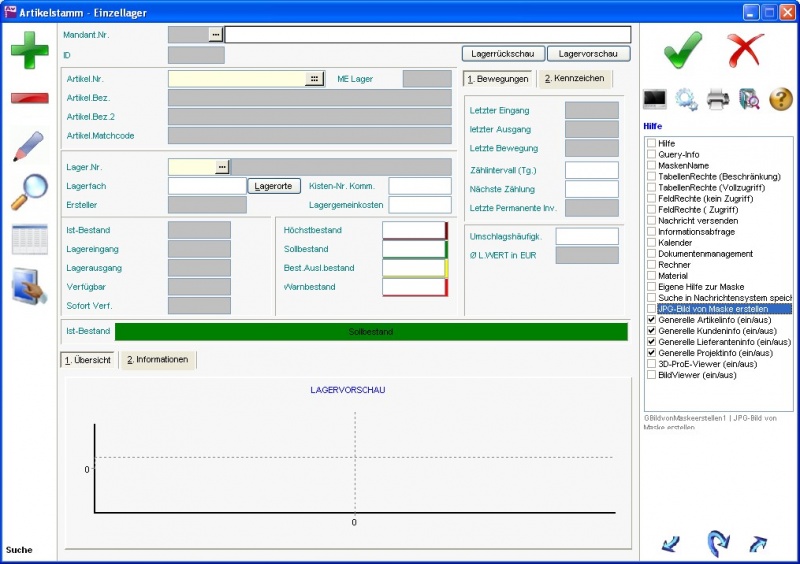Click the Lagerrückschau button
Screen dimensions: 800x564
(x=502, y=54)
